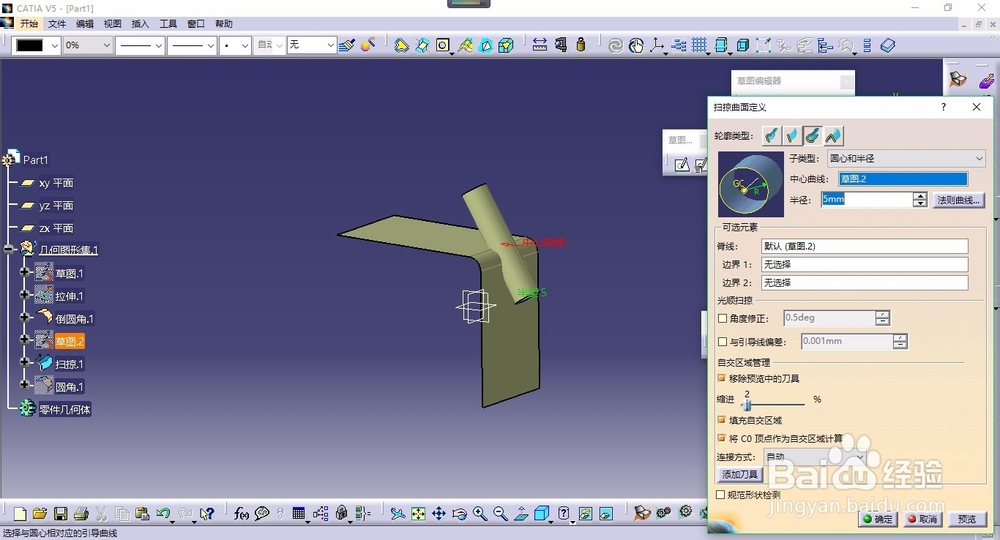Click the Design Table icon
The image size is (1000, 540).
click(x=298, y=513)
